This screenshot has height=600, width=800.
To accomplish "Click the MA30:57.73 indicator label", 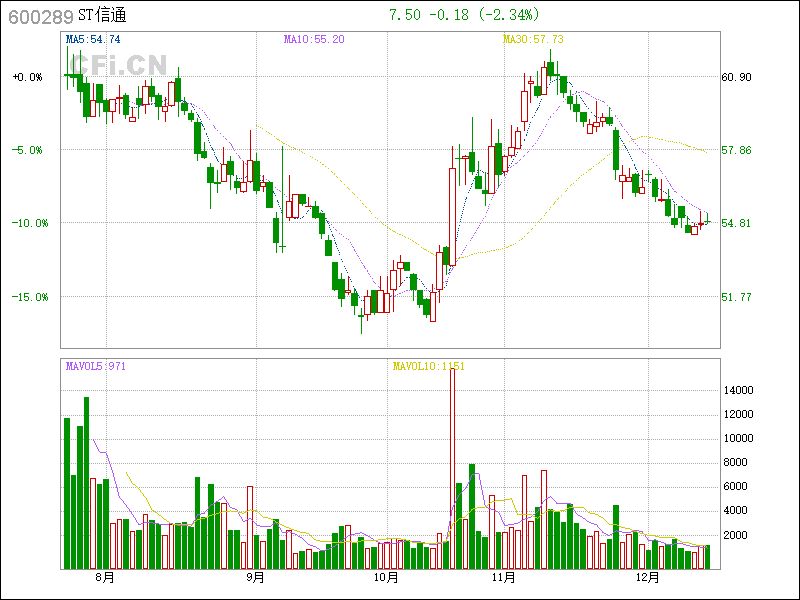I will 533,39.
